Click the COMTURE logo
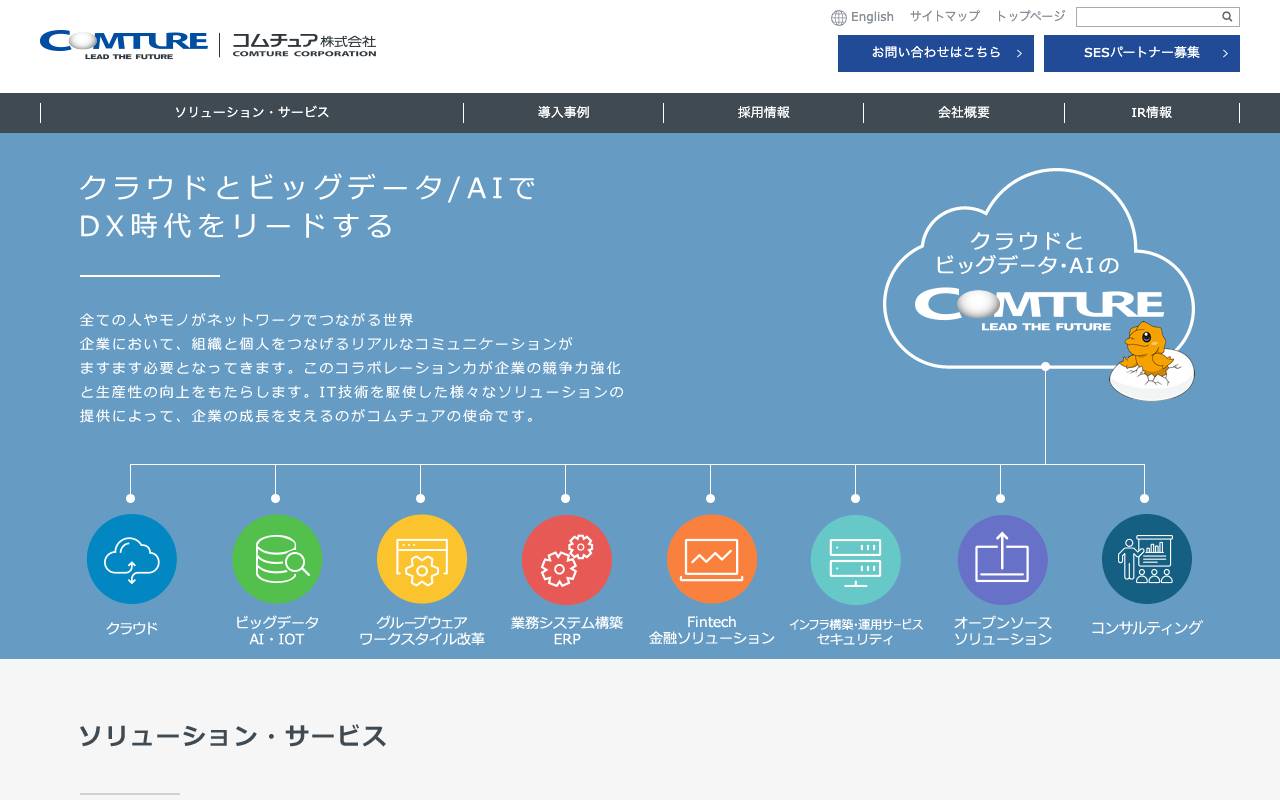 tap(122, 43)
